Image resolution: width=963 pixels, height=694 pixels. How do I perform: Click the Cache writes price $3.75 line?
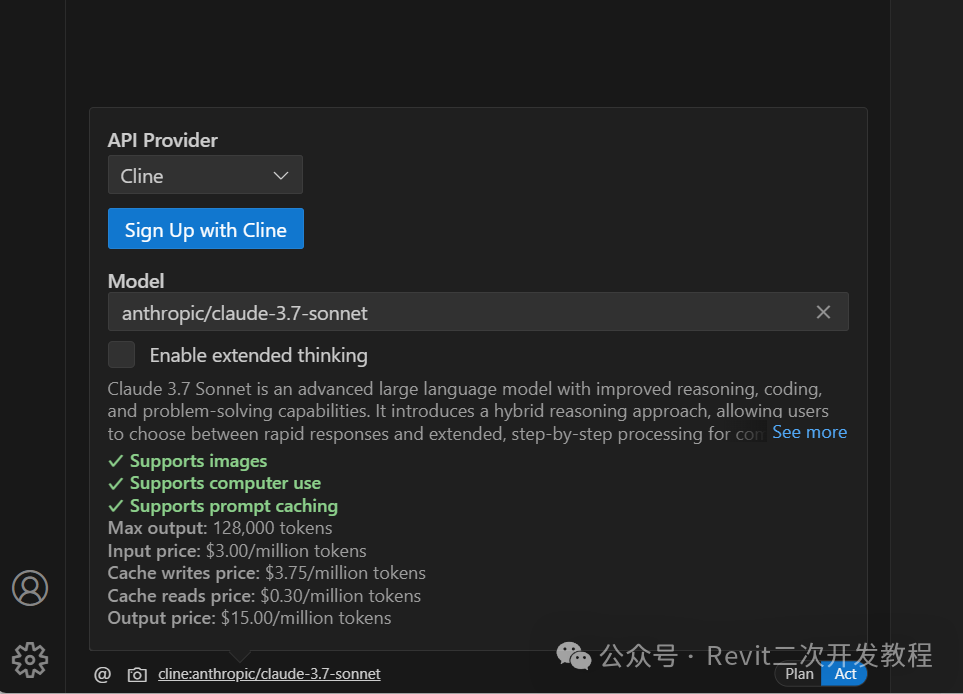point(267,573)
